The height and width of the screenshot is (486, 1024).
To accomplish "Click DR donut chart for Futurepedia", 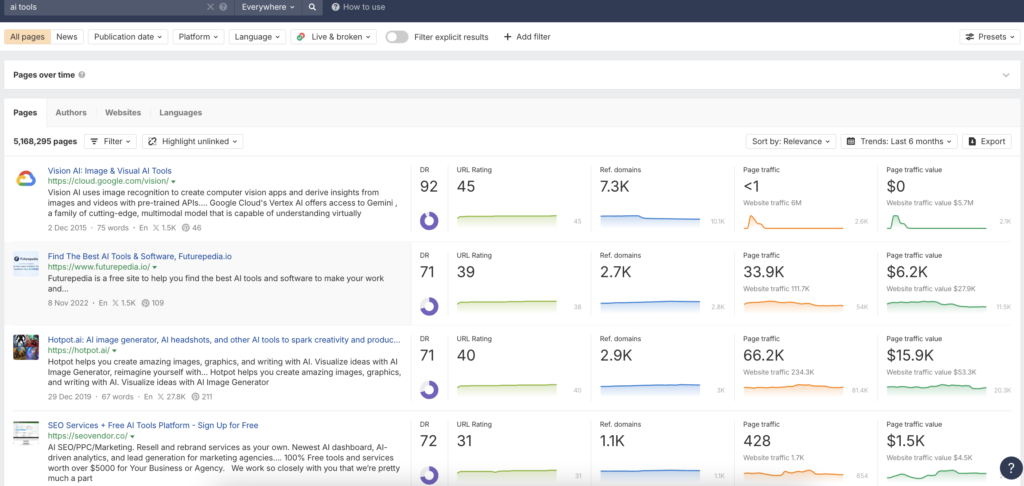I will [429, 306].
